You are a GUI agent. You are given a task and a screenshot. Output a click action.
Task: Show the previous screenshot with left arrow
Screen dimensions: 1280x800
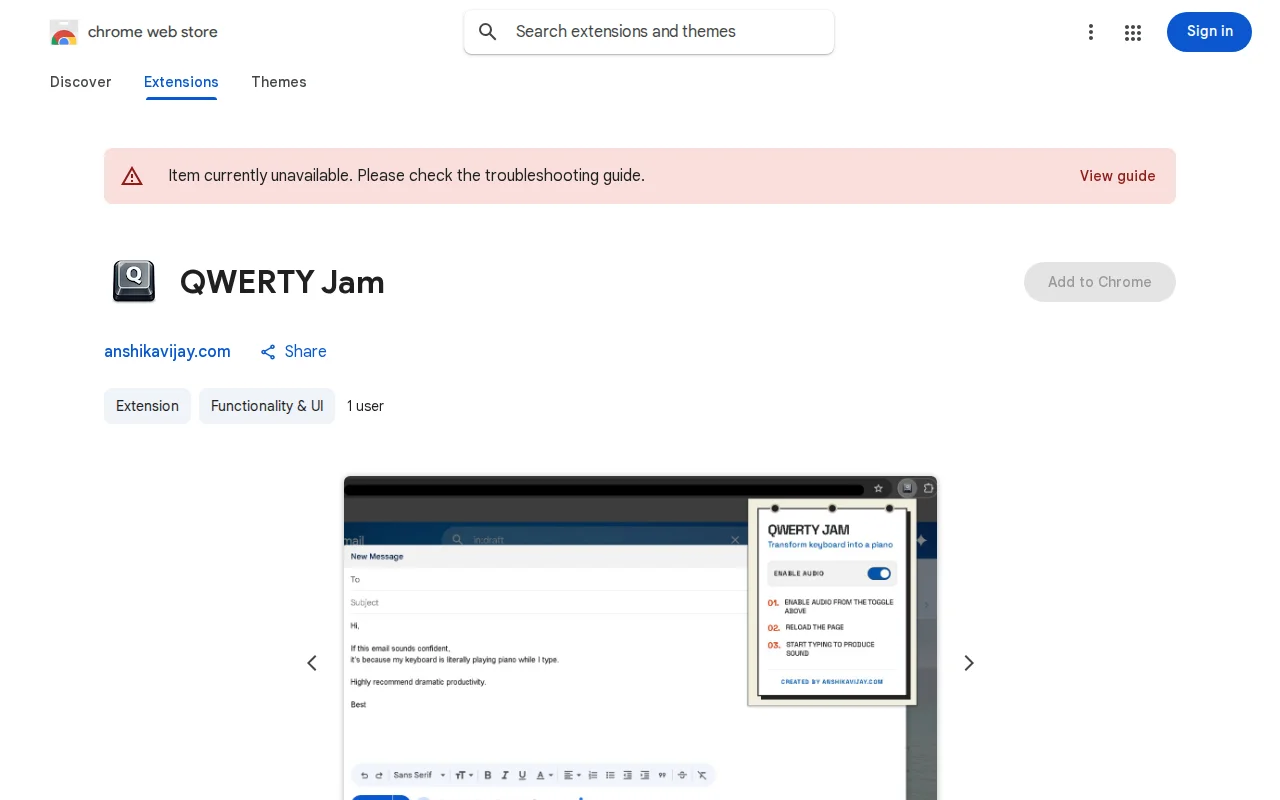(x=312, y=663)
